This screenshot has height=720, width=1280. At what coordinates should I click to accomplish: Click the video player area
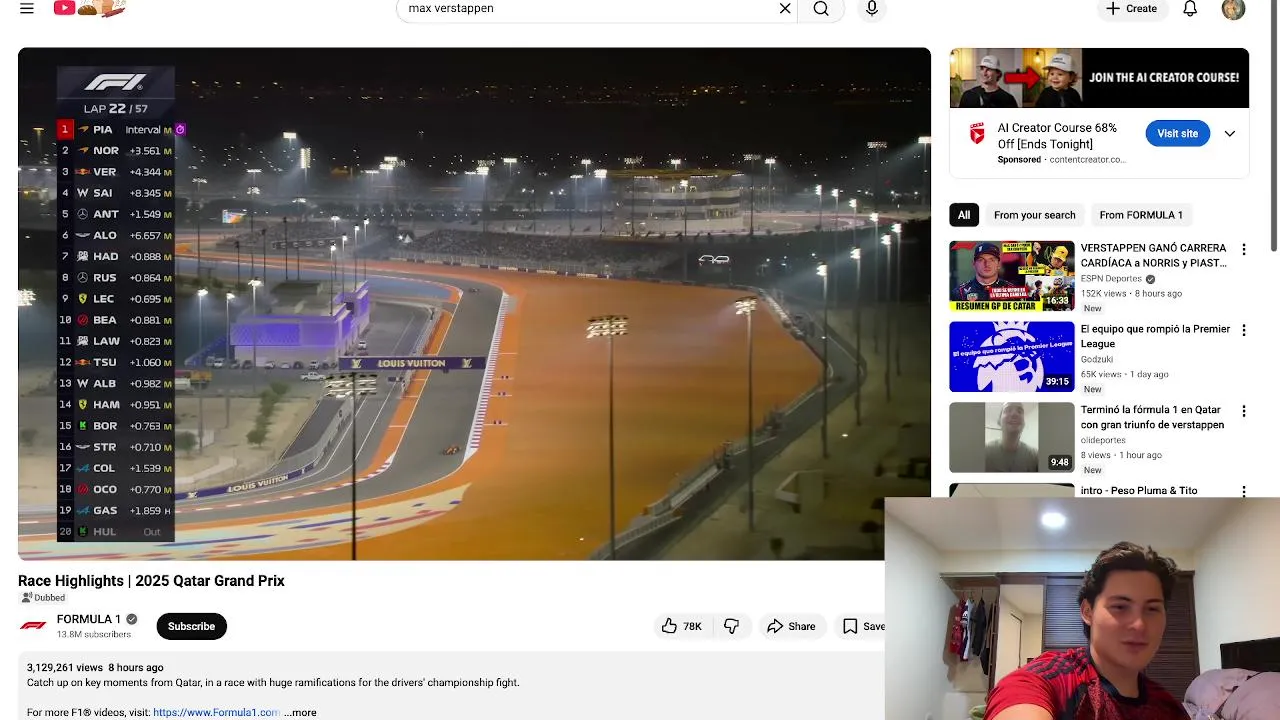[474, 304]
